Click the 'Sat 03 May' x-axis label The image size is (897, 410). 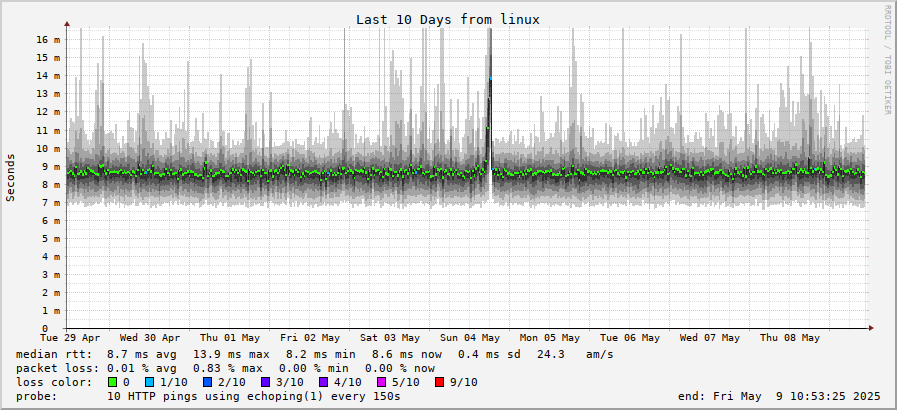click(x=390, y=338)
